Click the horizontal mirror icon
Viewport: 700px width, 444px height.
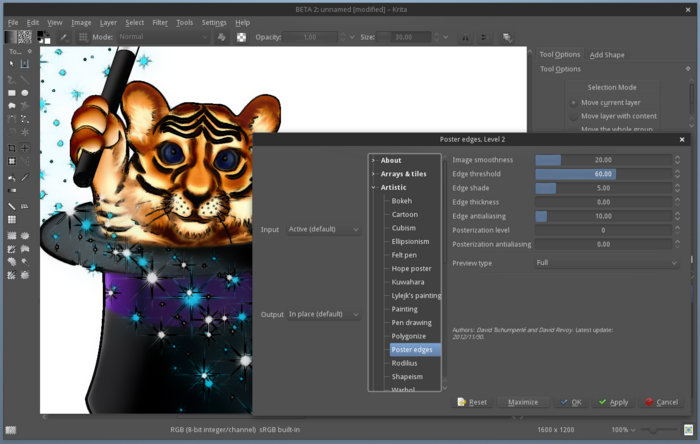463,37
